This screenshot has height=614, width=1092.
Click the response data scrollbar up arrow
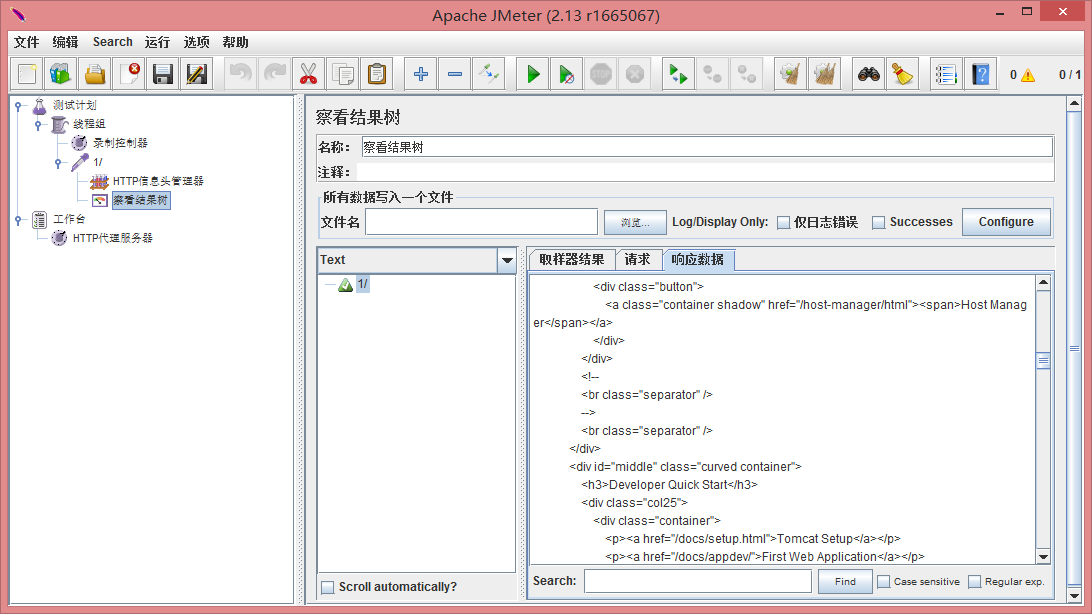click(1043, 282)
